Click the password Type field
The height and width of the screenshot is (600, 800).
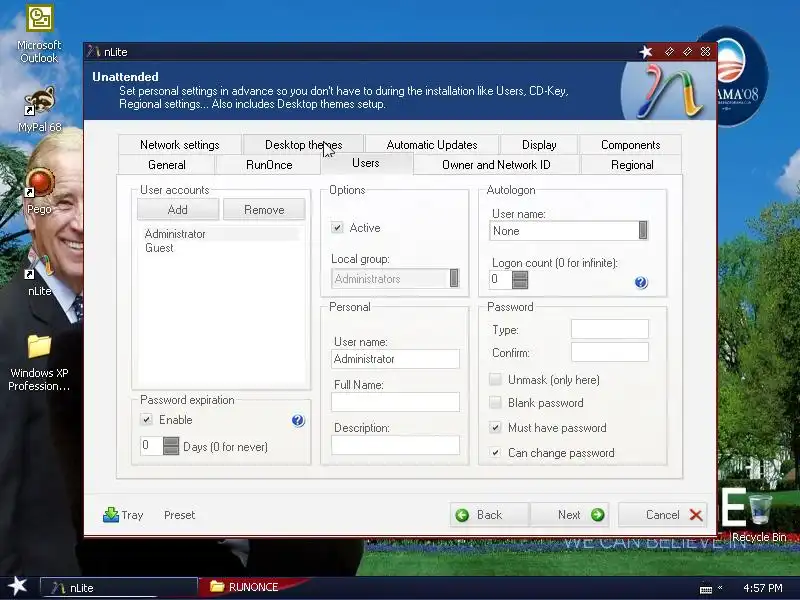(x=610, y=329)
